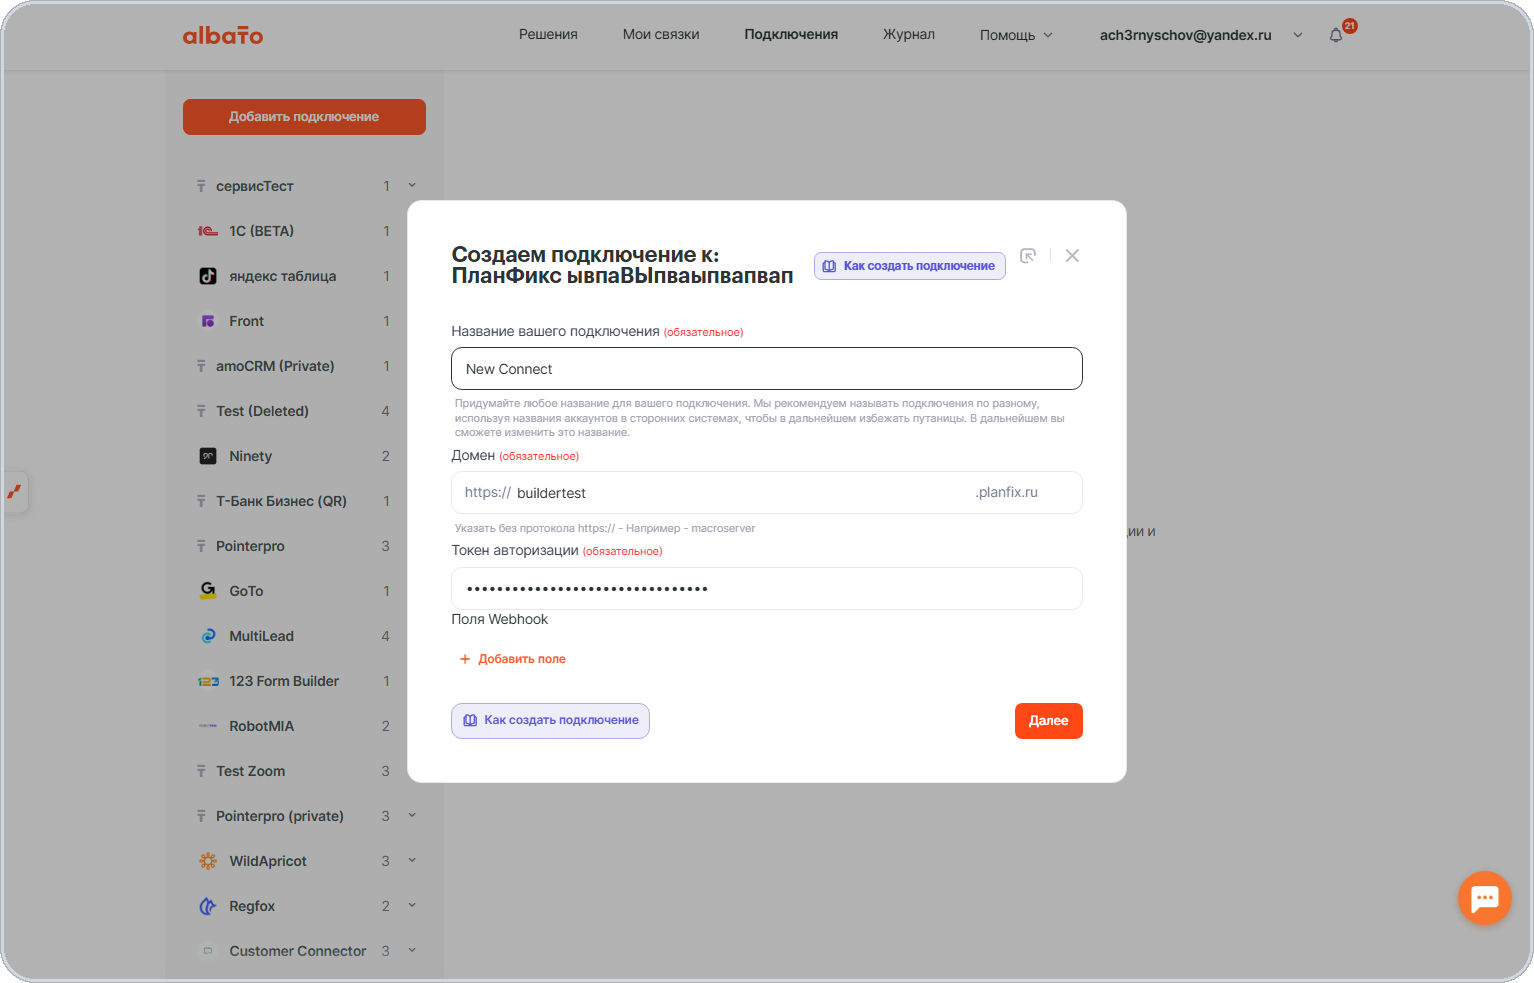The width and height of the screenshot is (1534, 983).
Task: Click the Pointerpro placeholder icon
Action: [201, 546]
